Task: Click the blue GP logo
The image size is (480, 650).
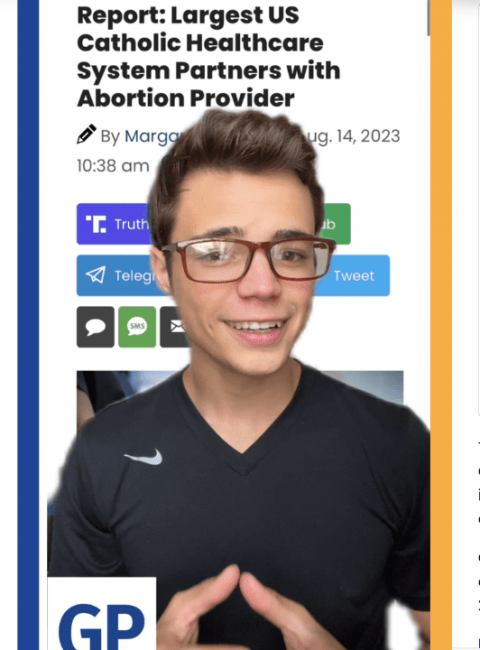Action: (x=102, y=626)
